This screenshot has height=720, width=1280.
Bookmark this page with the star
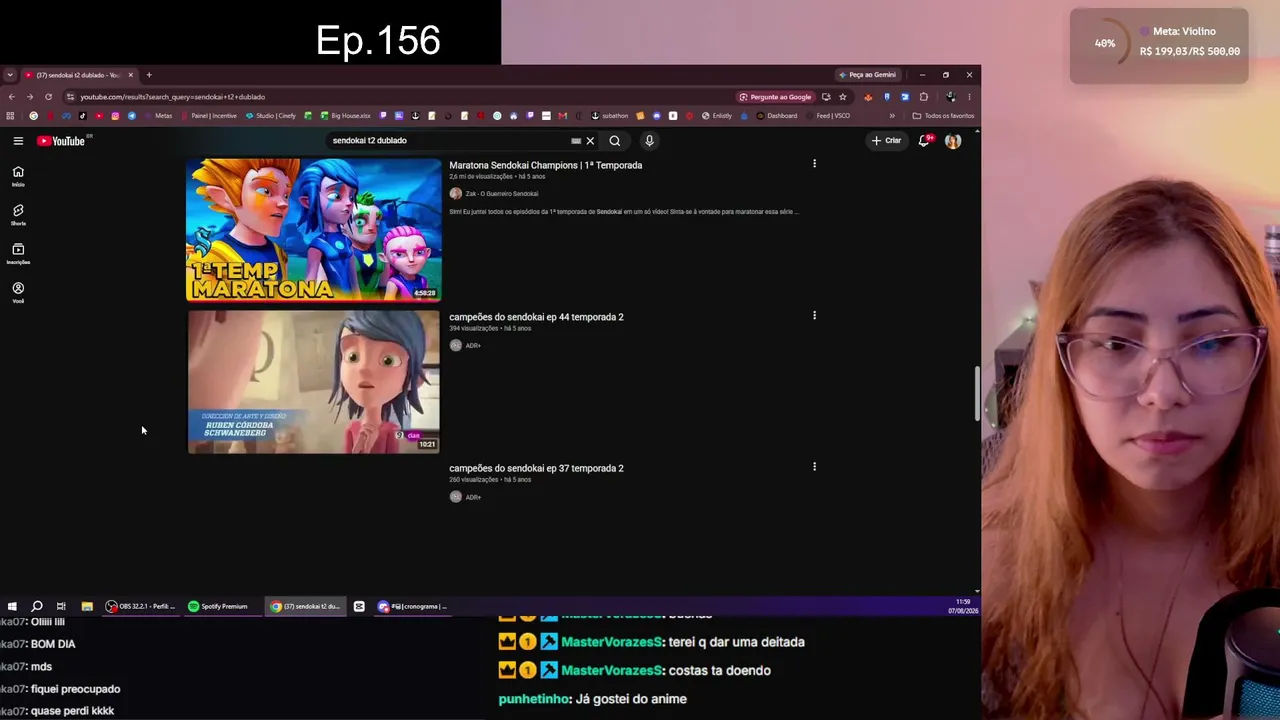(x=843, y=97)
